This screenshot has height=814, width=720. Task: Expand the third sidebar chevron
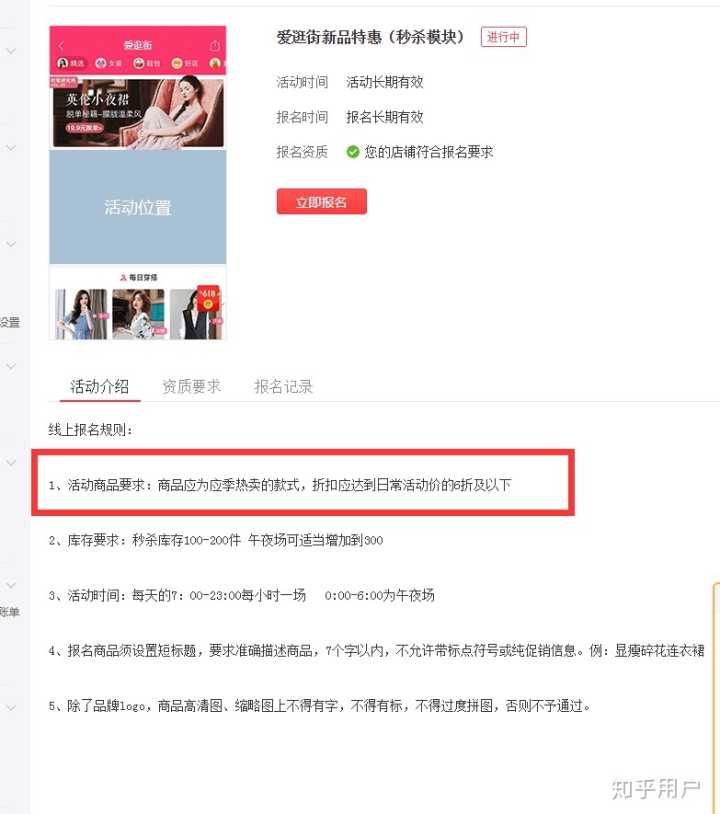point(11,244)
